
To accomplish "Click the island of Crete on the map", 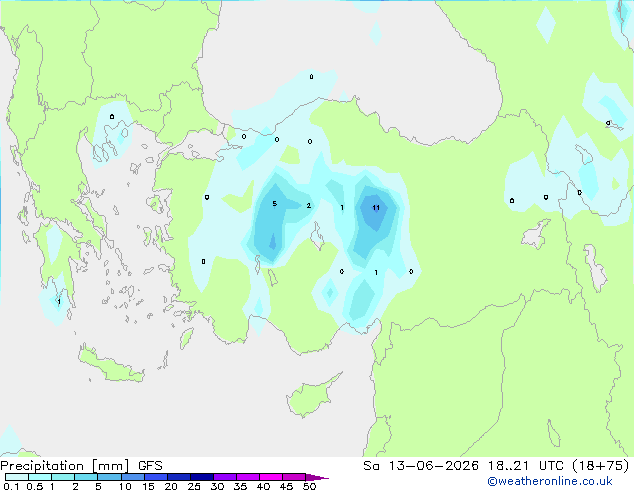I will 110,365.
